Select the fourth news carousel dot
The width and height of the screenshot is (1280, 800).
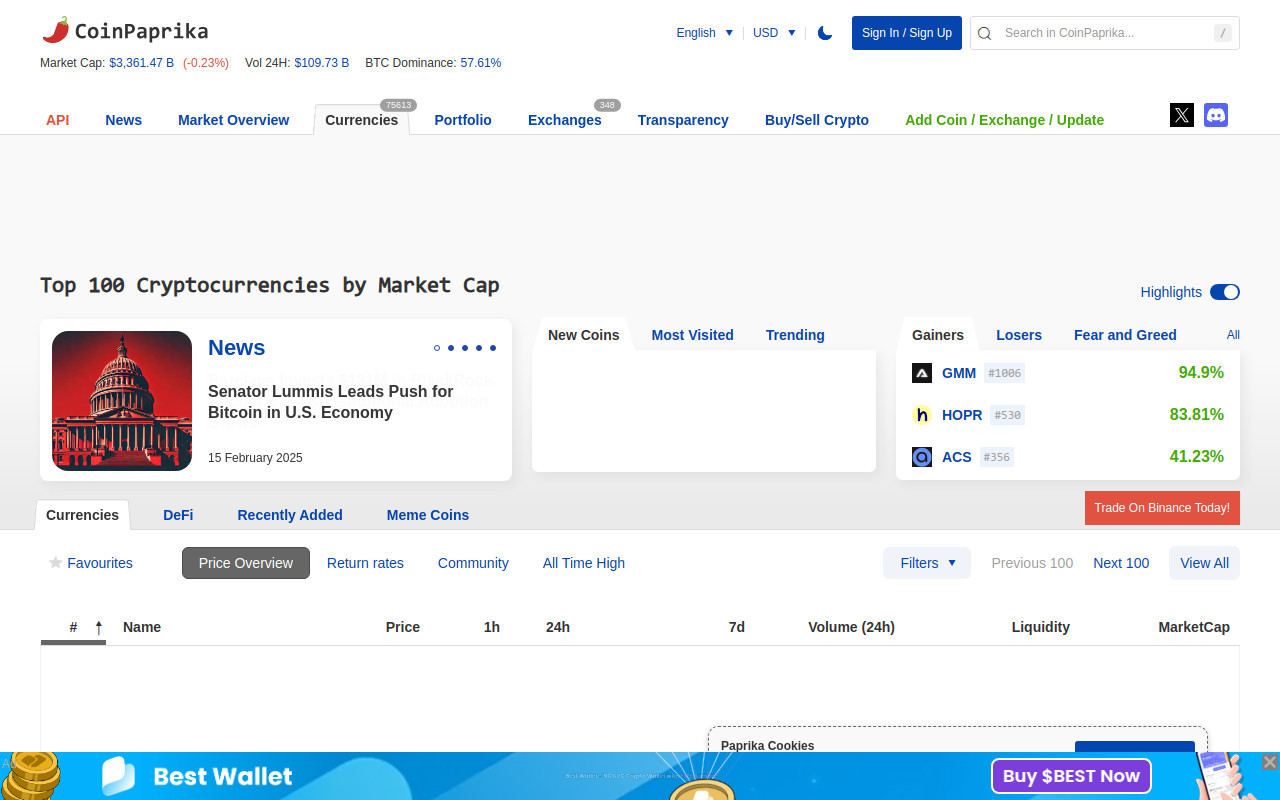(x=479, y=348)
